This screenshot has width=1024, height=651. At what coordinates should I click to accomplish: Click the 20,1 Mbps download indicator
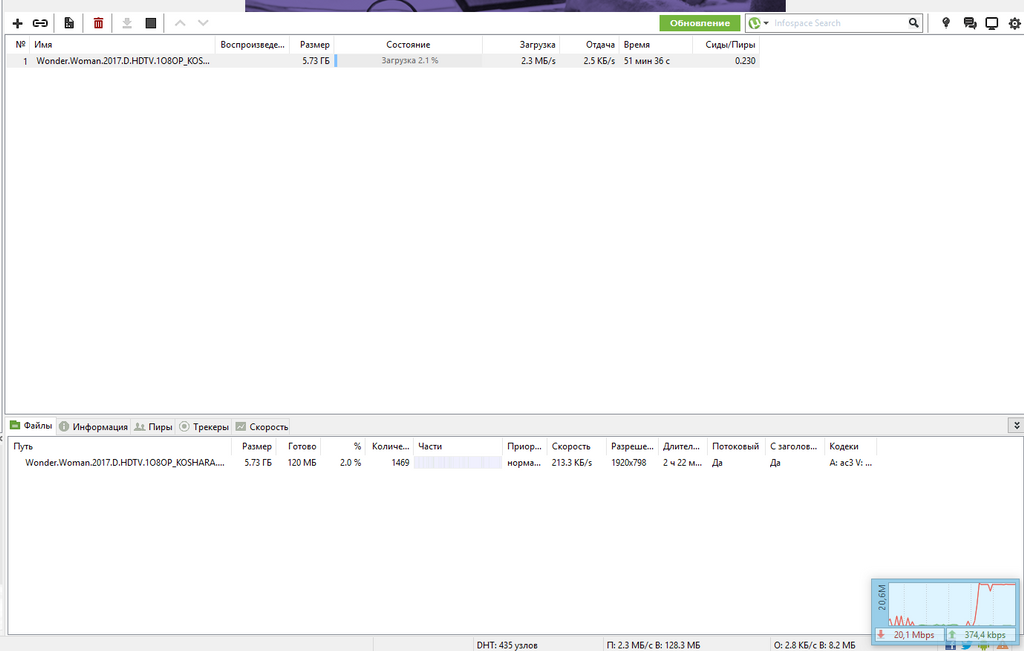(909, 635)
